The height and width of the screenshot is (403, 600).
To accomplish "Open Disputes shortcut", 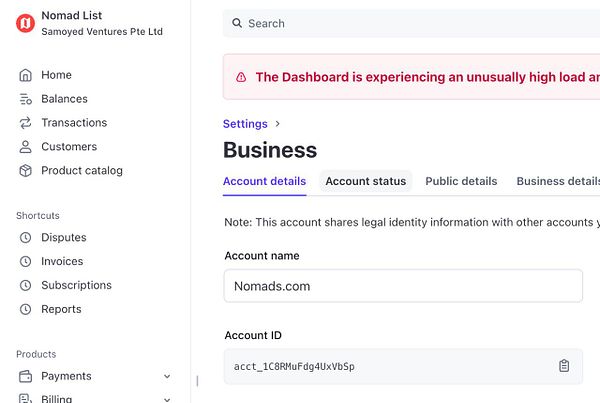I will click(63, 238).
